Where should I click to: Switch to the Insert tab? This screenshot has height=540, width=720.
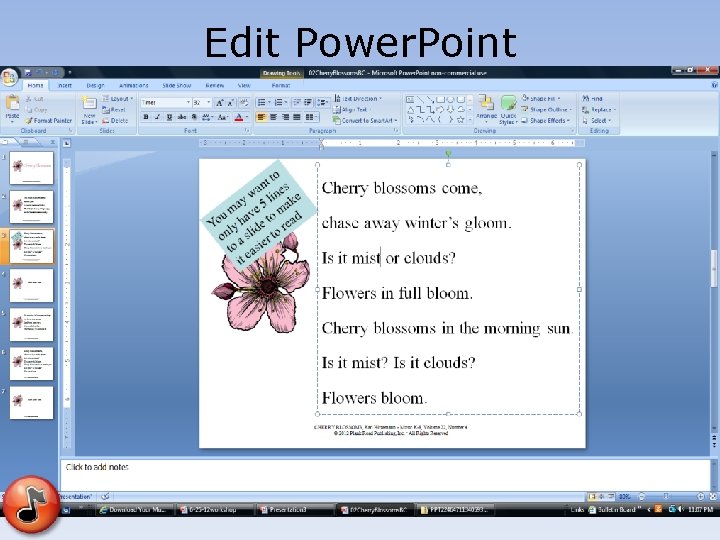point(65,85)
